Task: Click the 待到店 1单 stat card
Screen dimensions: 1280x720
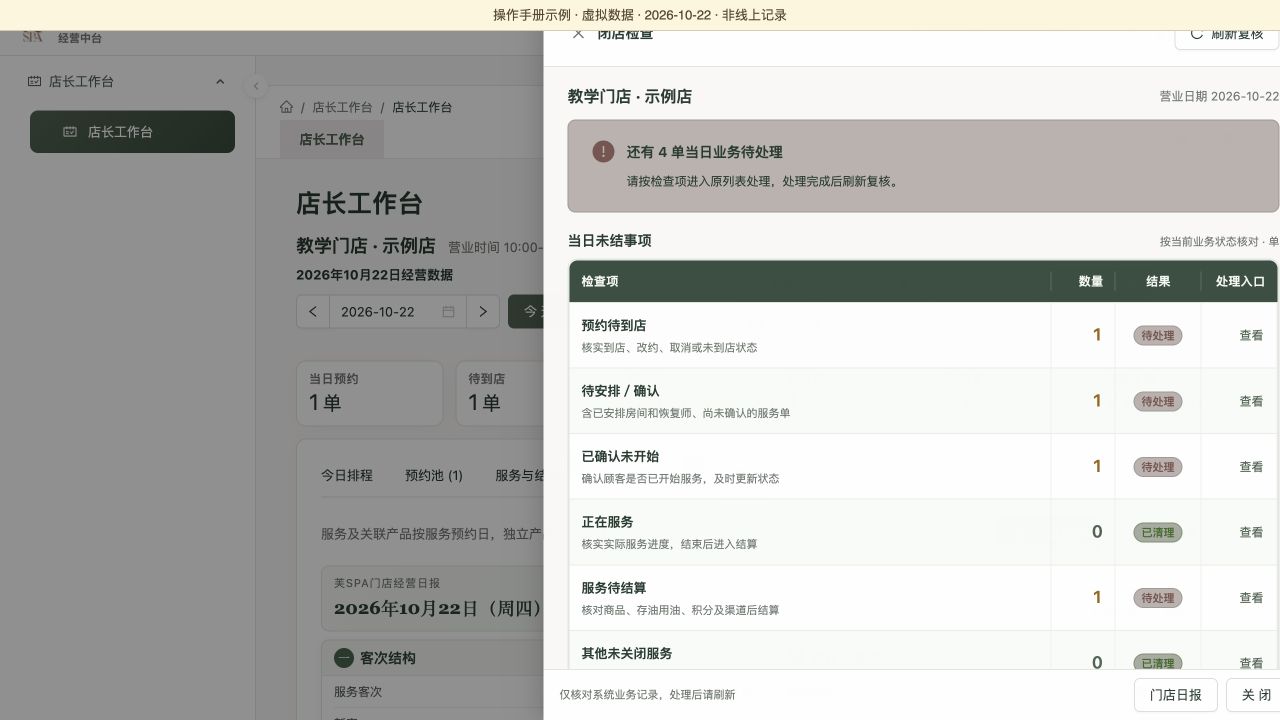Action: click(500, 393)
